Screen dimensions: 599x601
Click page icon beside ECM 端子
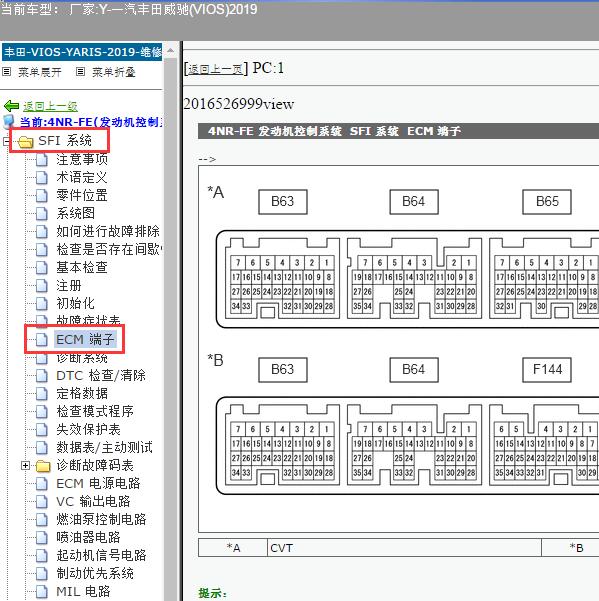(41, 340)
